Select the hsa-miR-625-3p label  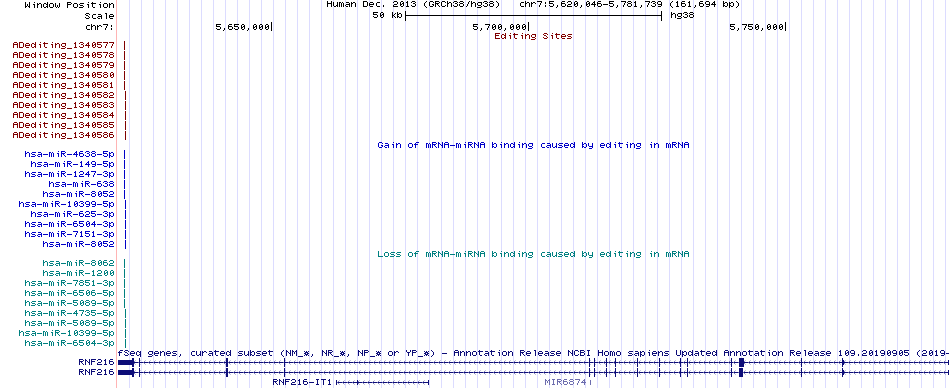[73, 214]
